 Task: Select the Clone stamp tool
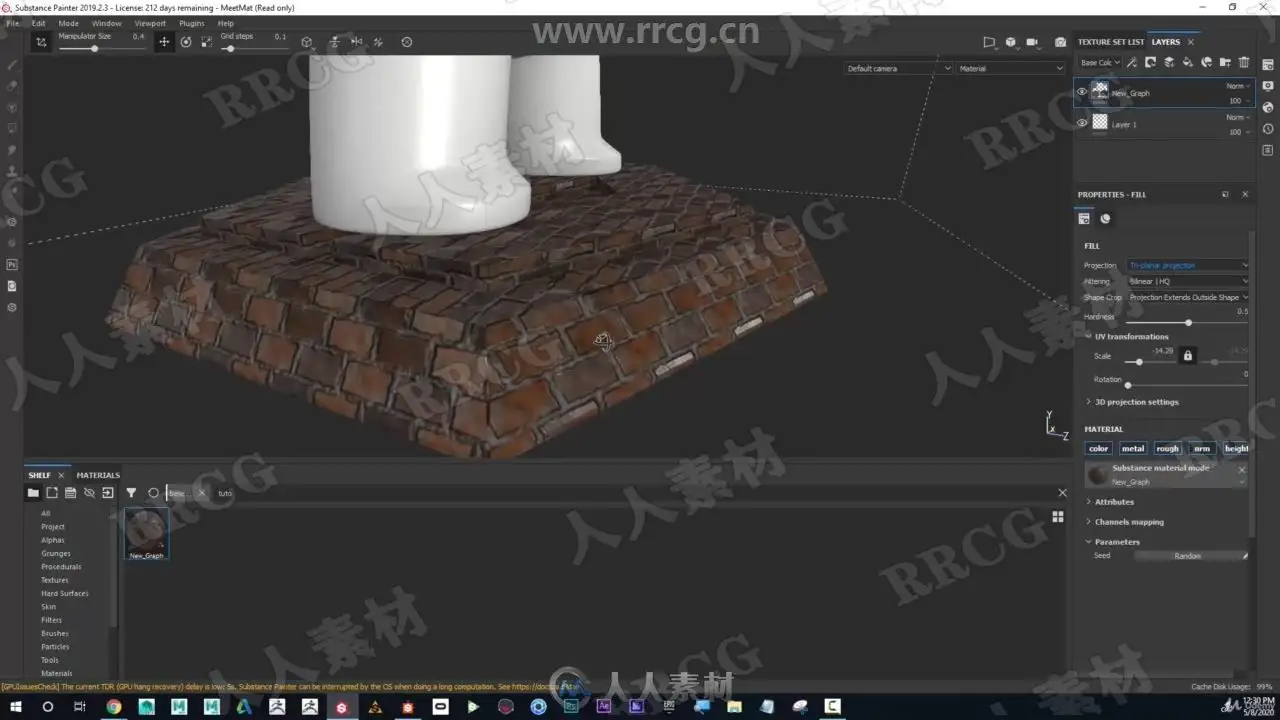[12, 171]
